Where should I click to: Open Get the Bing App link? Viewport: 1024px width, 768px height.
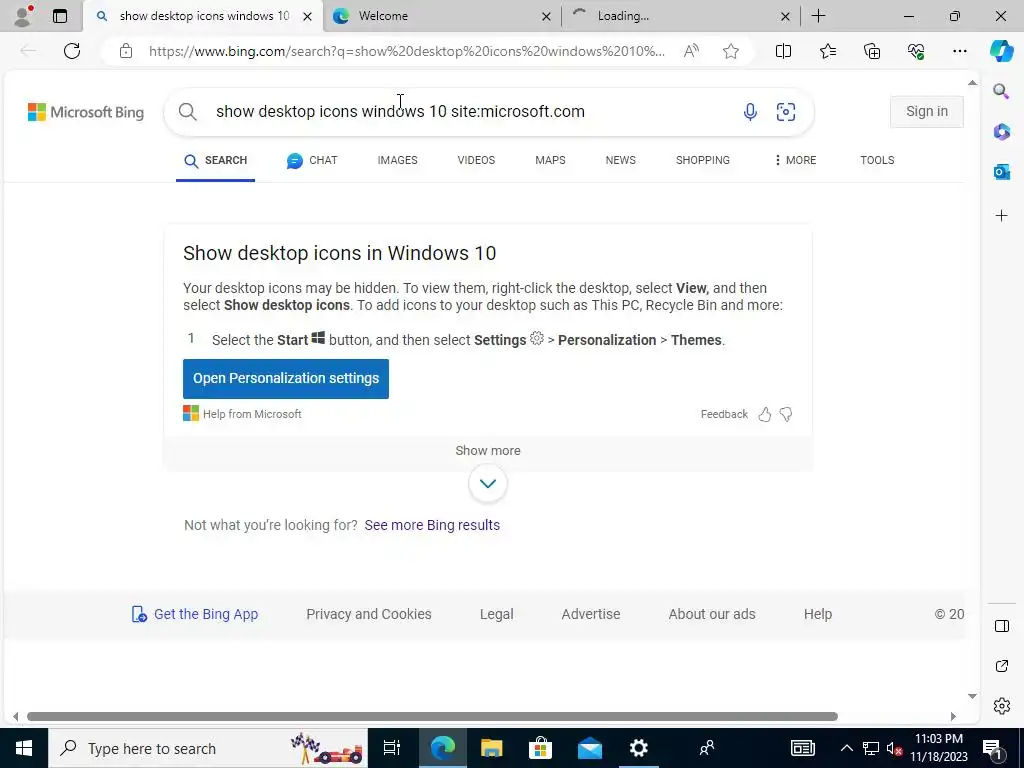(195, 614)
